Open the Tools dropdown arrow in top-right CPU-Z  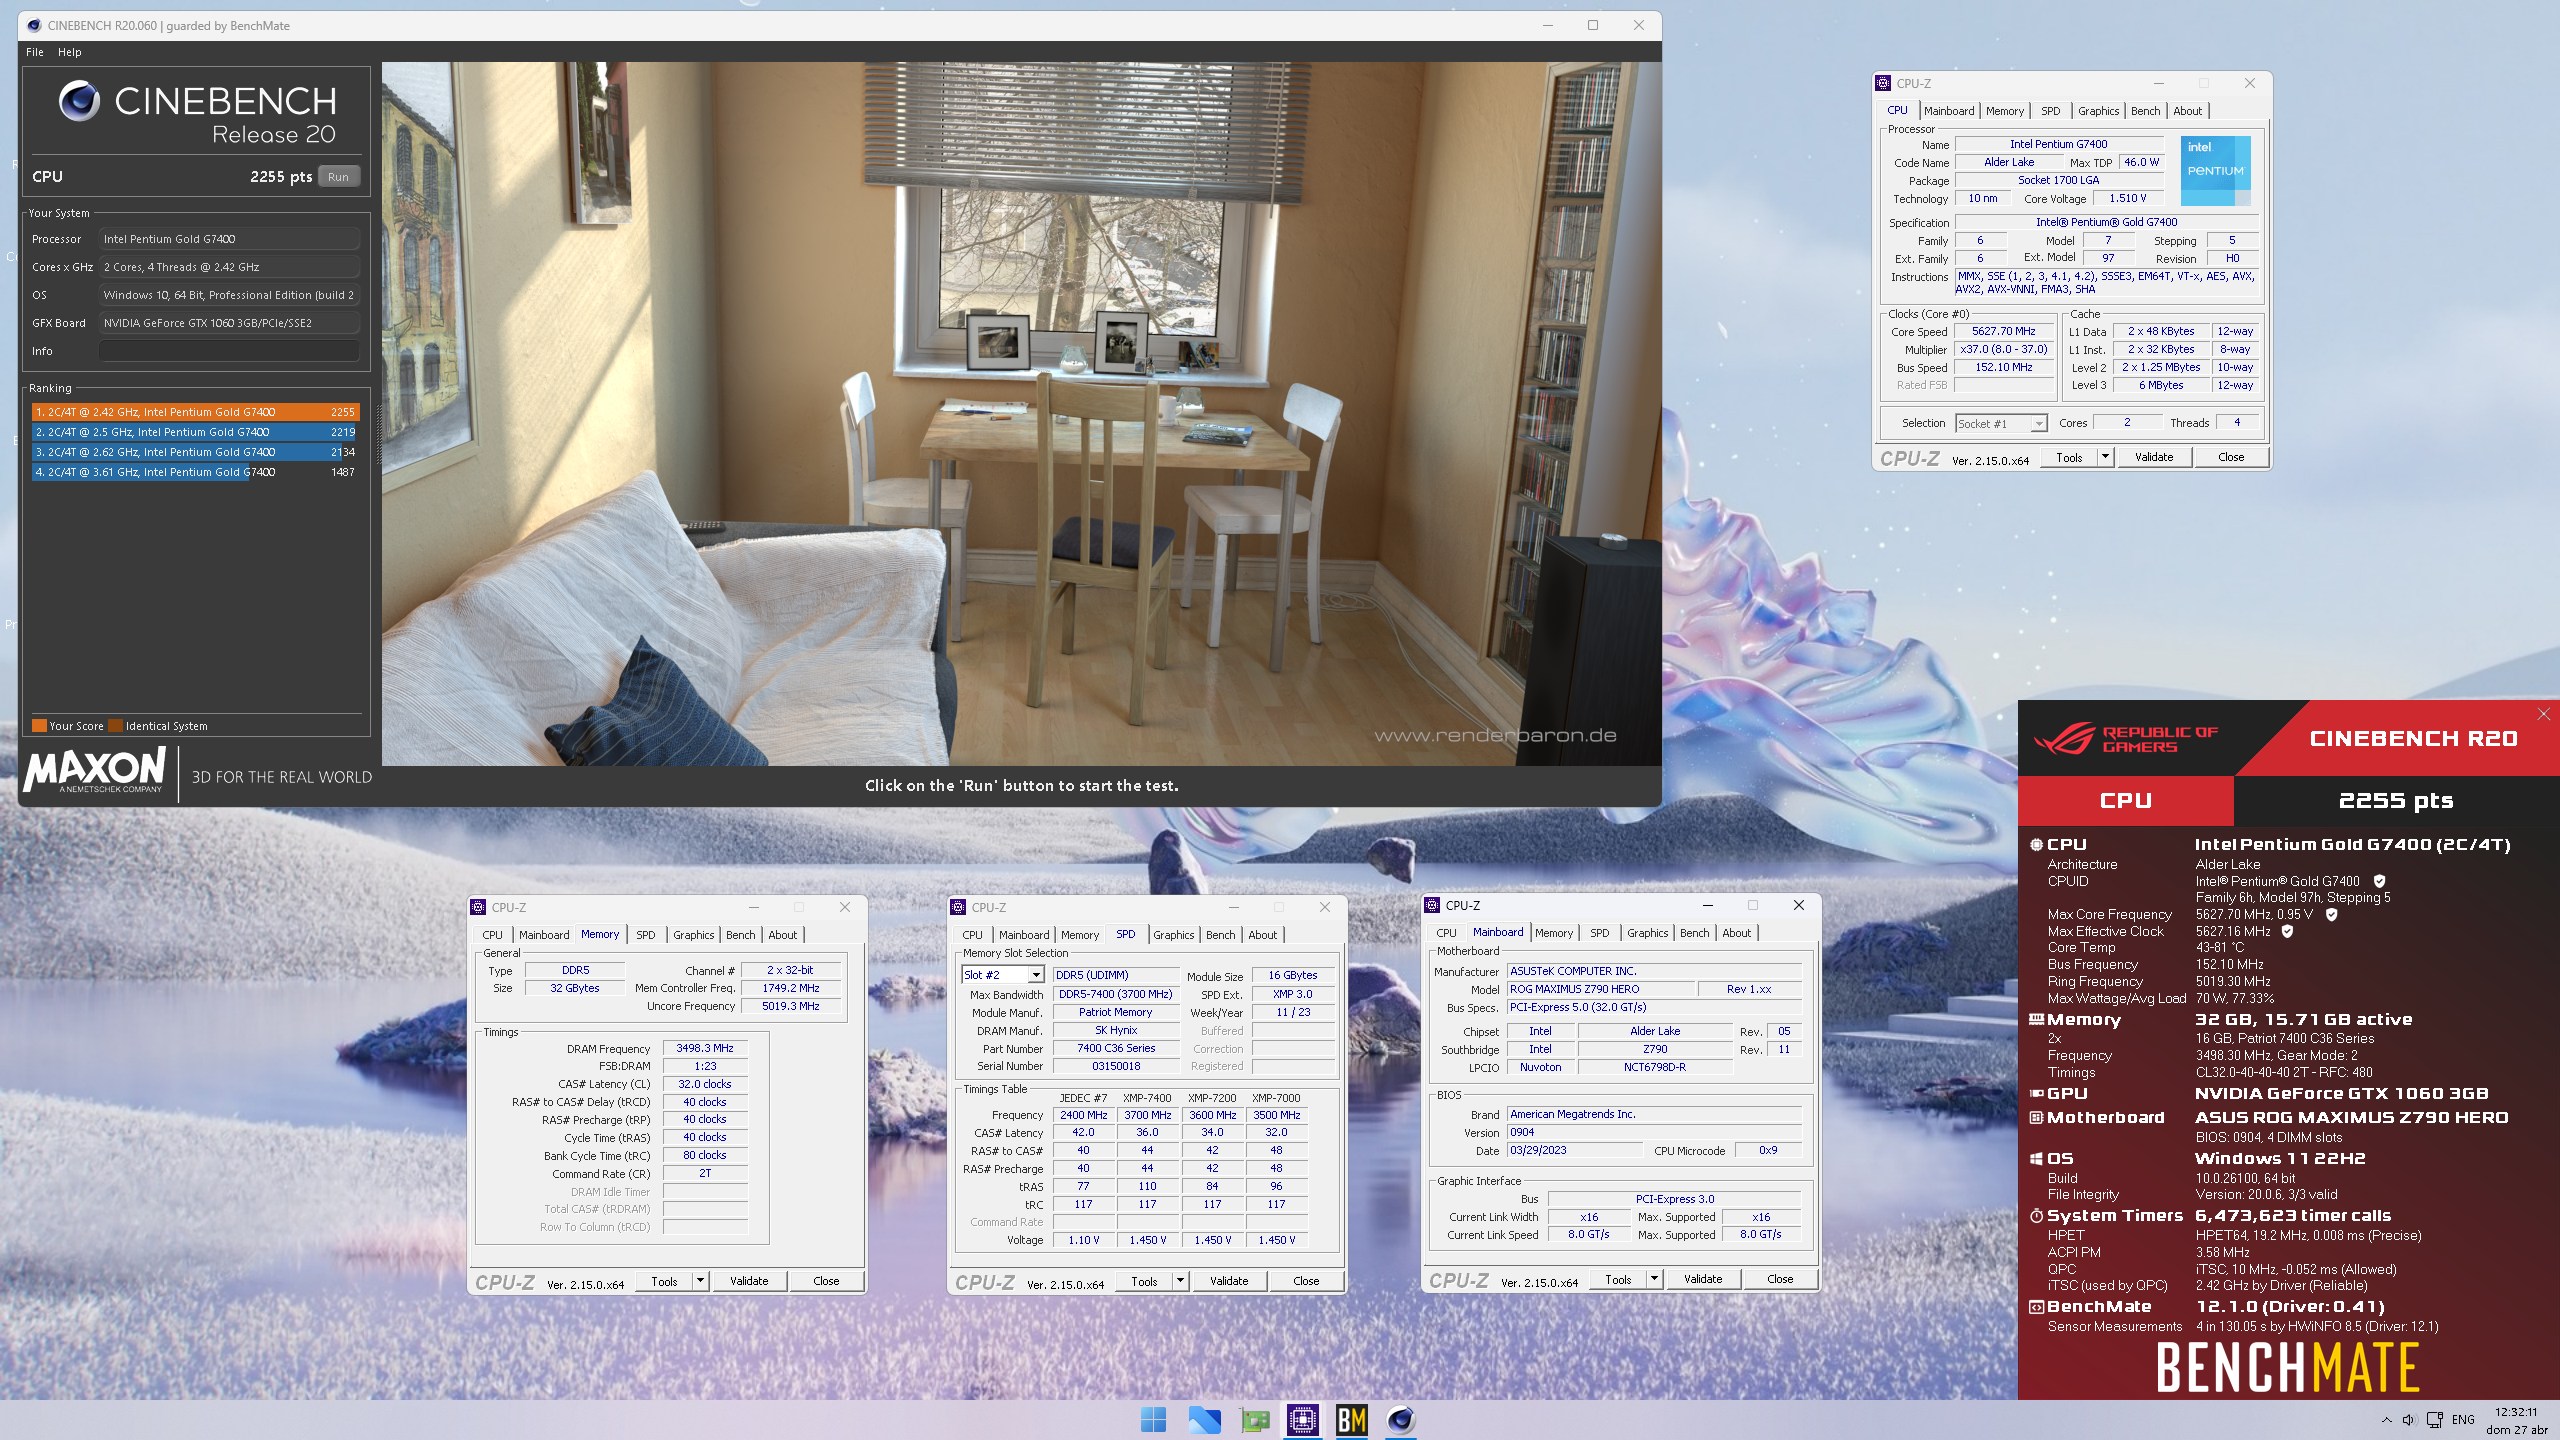[x=2105, y=457]
